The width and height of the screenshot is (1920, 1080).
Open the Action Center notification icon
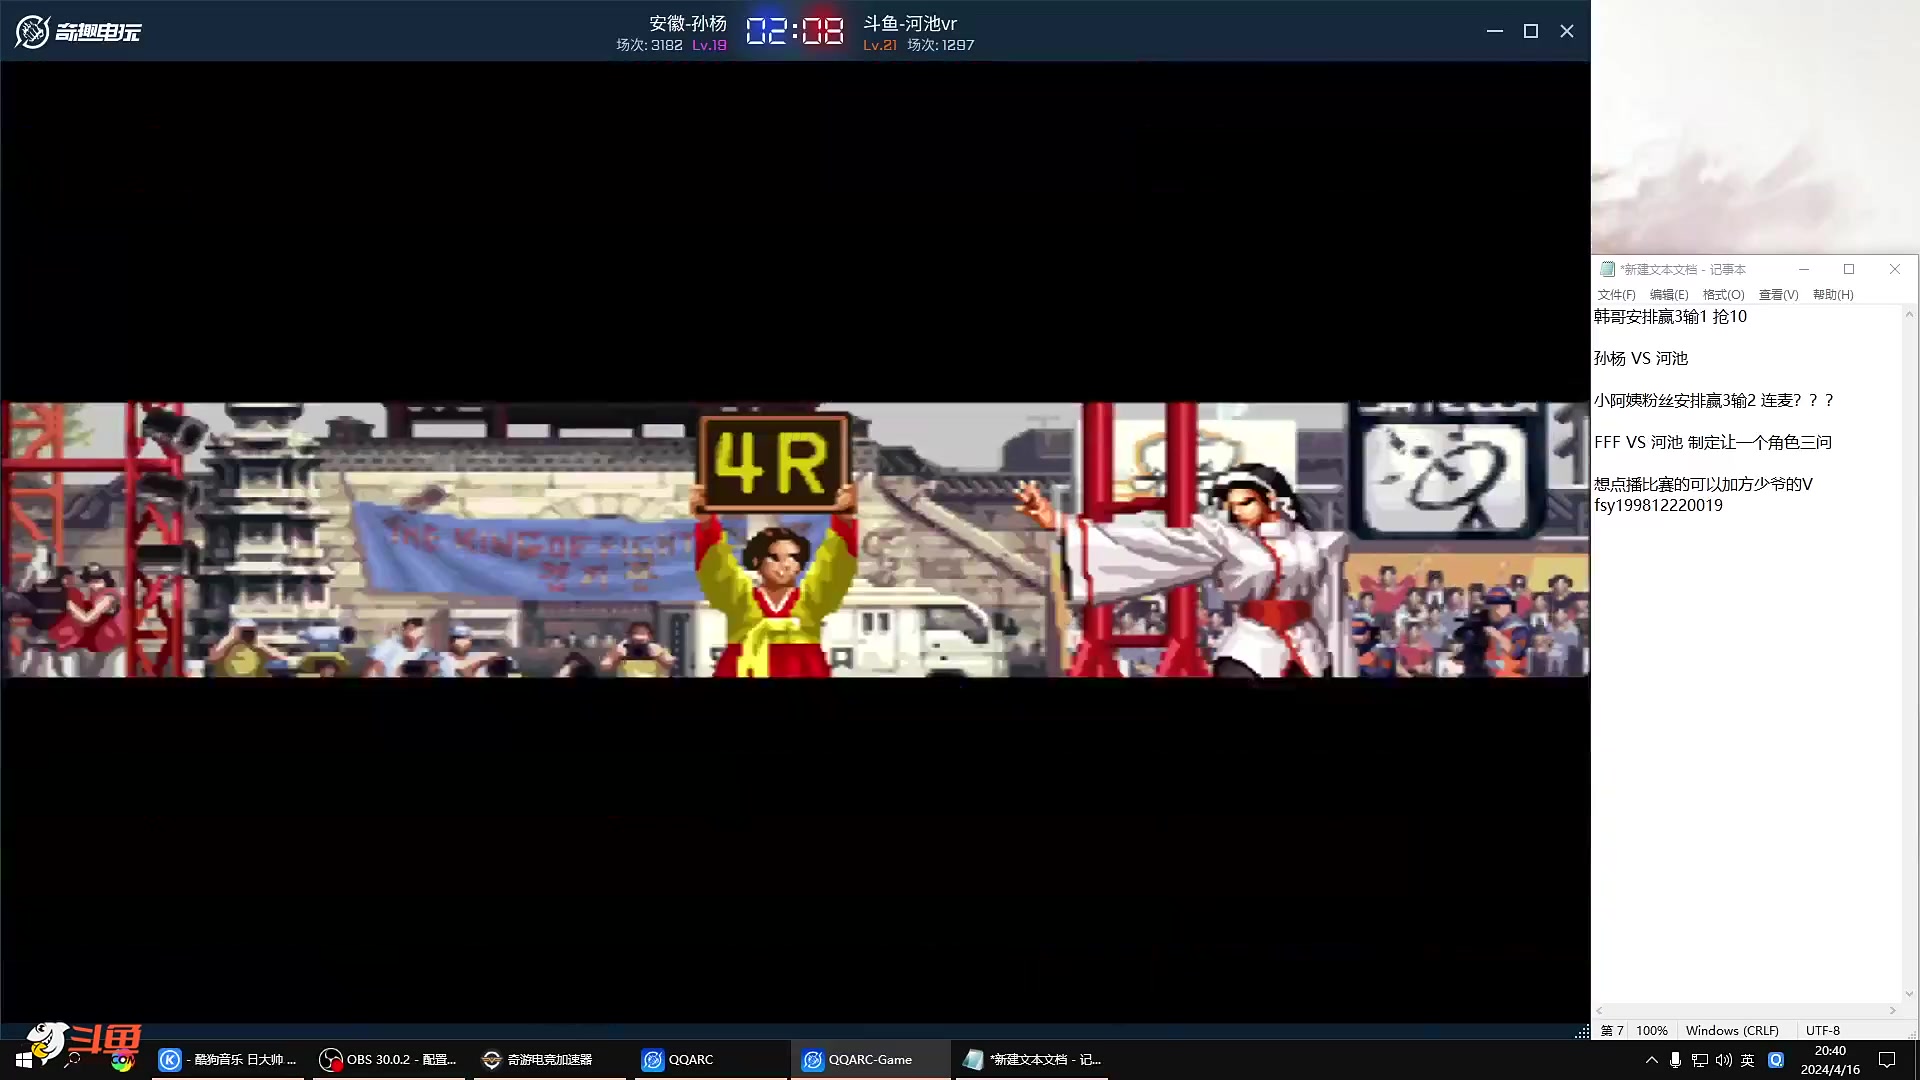point(1889,1059)
